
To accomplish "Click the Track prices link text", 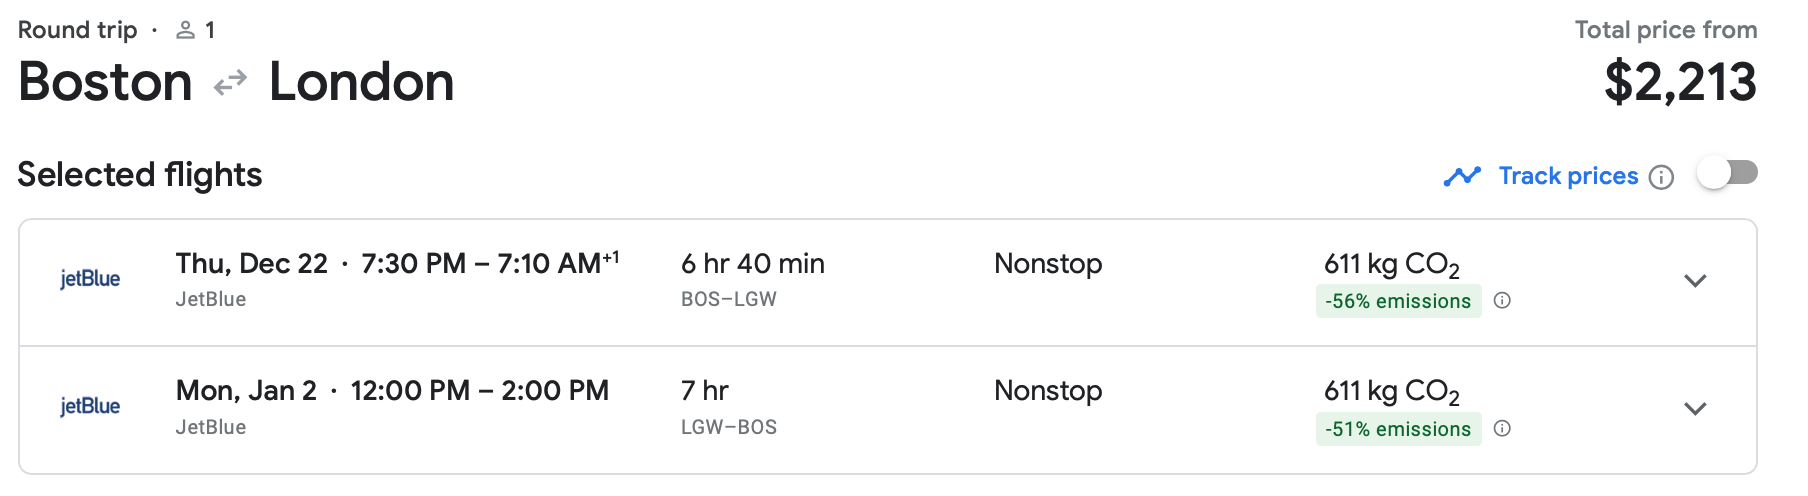I will [x=1568, y=176].
